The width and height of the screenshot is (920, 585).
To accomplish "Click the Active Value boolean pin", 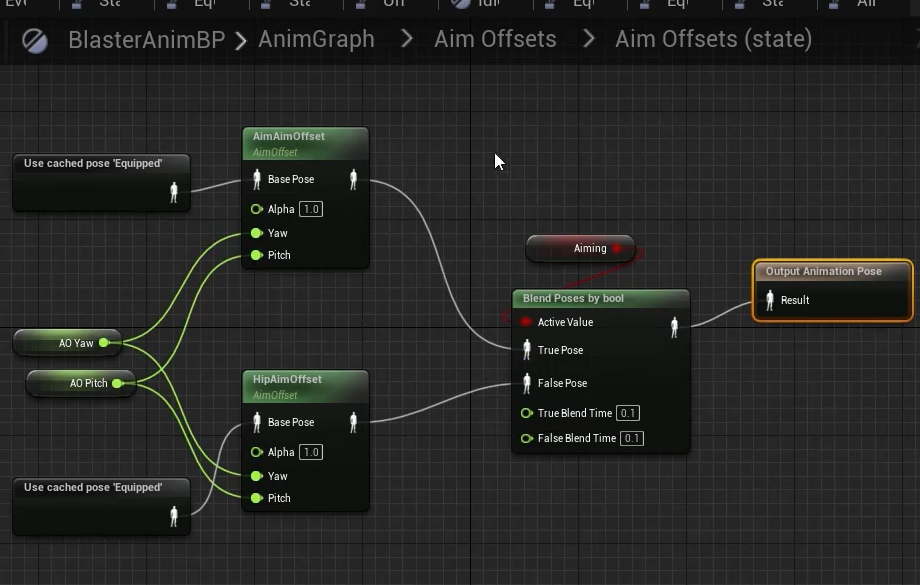I will click(526, 322).
